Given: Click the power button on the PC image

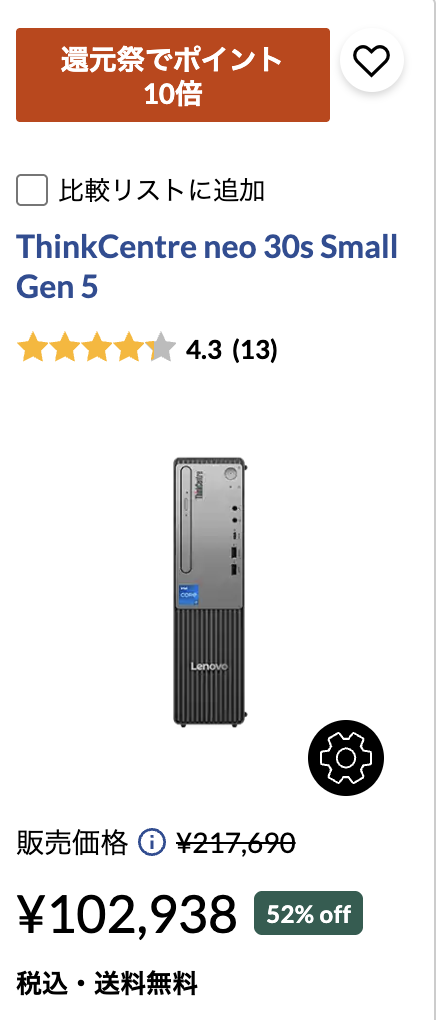Looking at the screenshot, I should pos(230,474).
